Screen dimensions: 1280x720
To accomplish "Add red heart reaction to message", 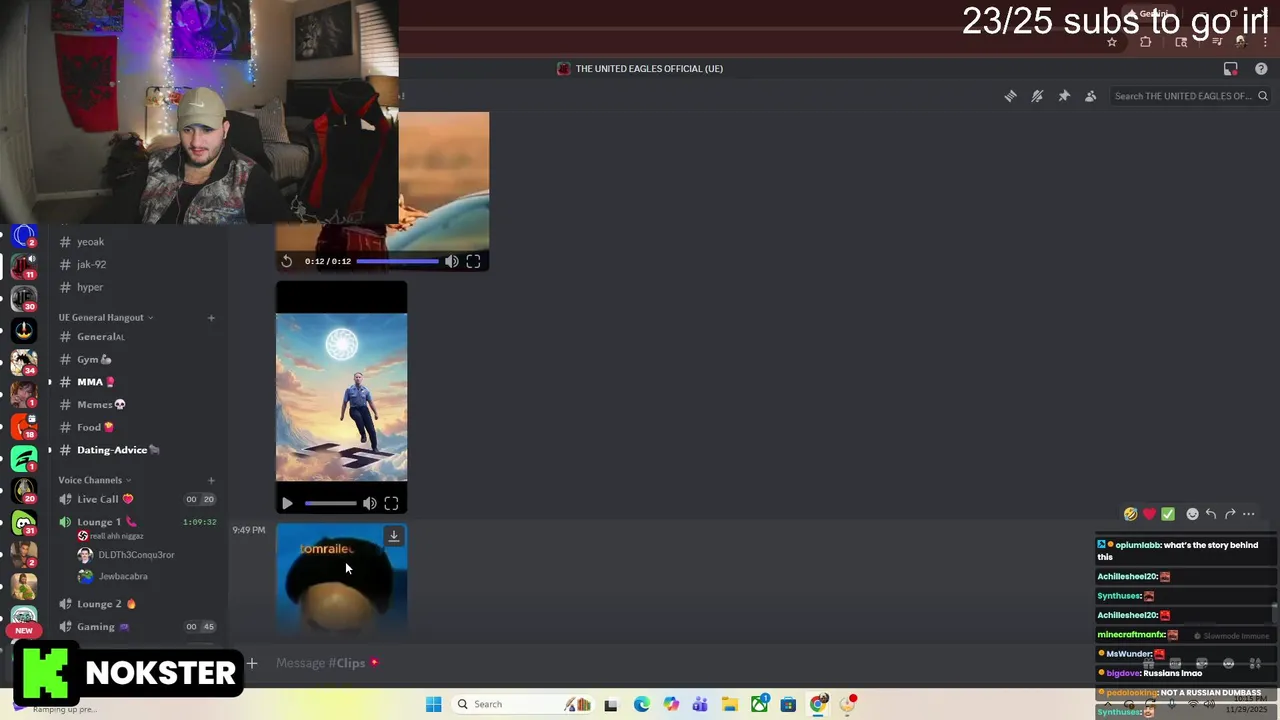I will coord(1149,514).
